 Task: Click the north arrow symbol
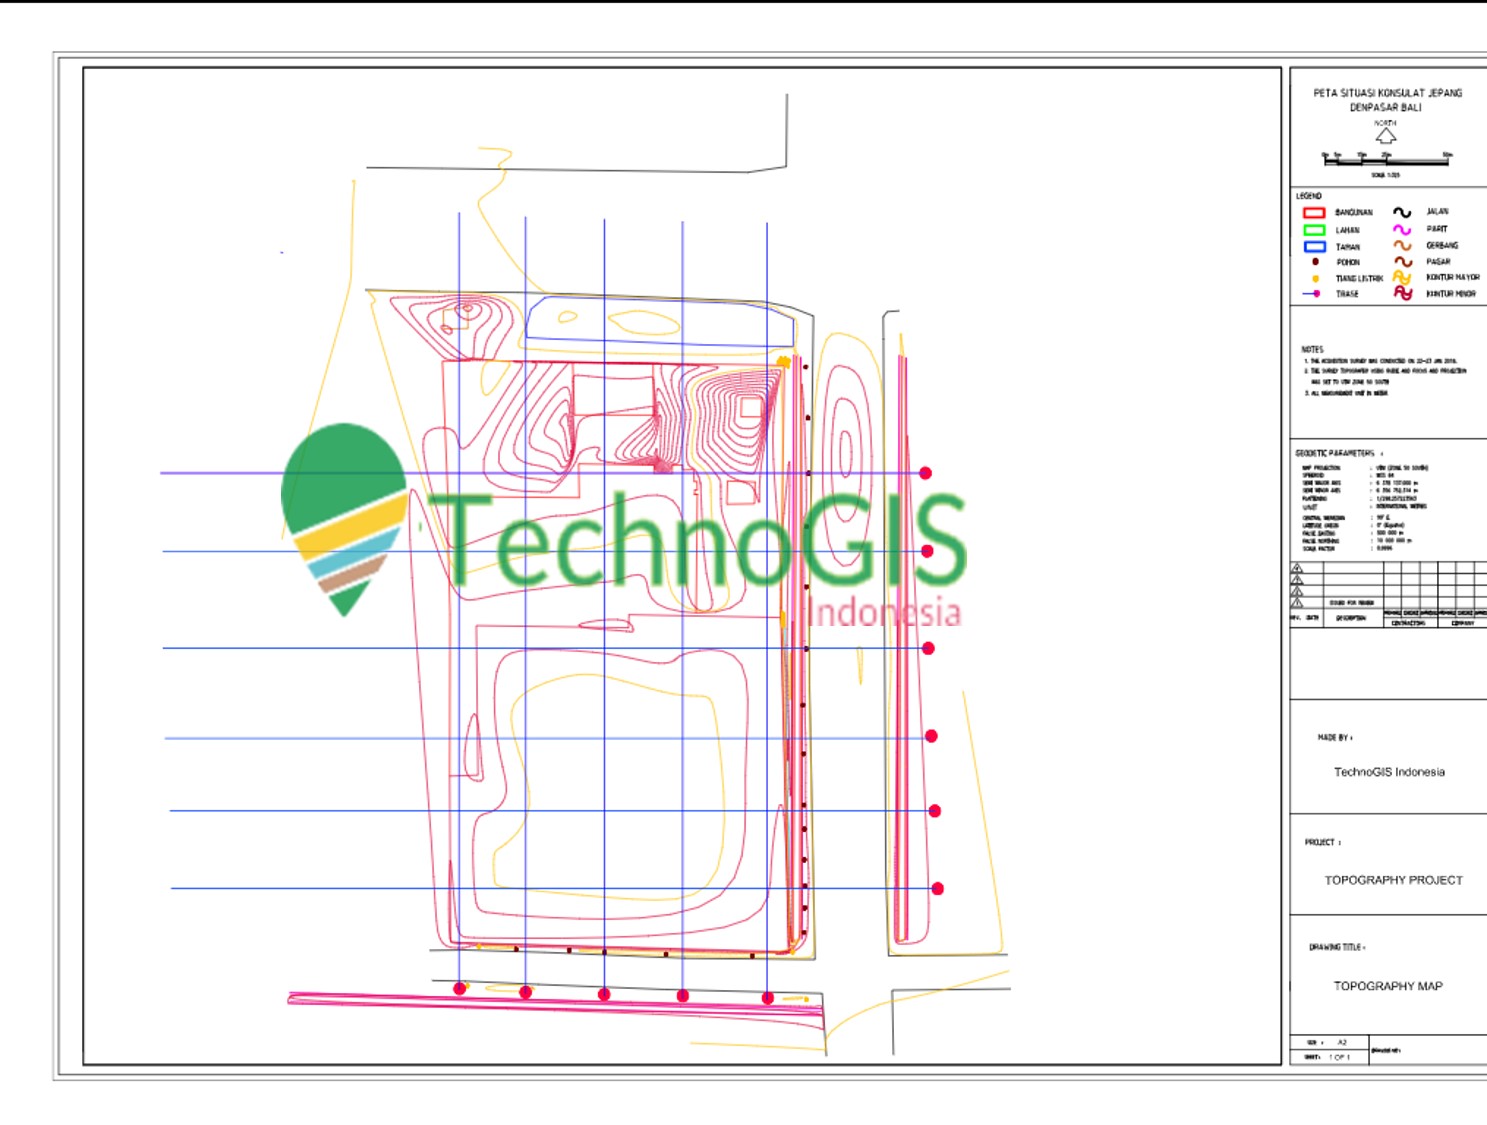point(1385,136)
